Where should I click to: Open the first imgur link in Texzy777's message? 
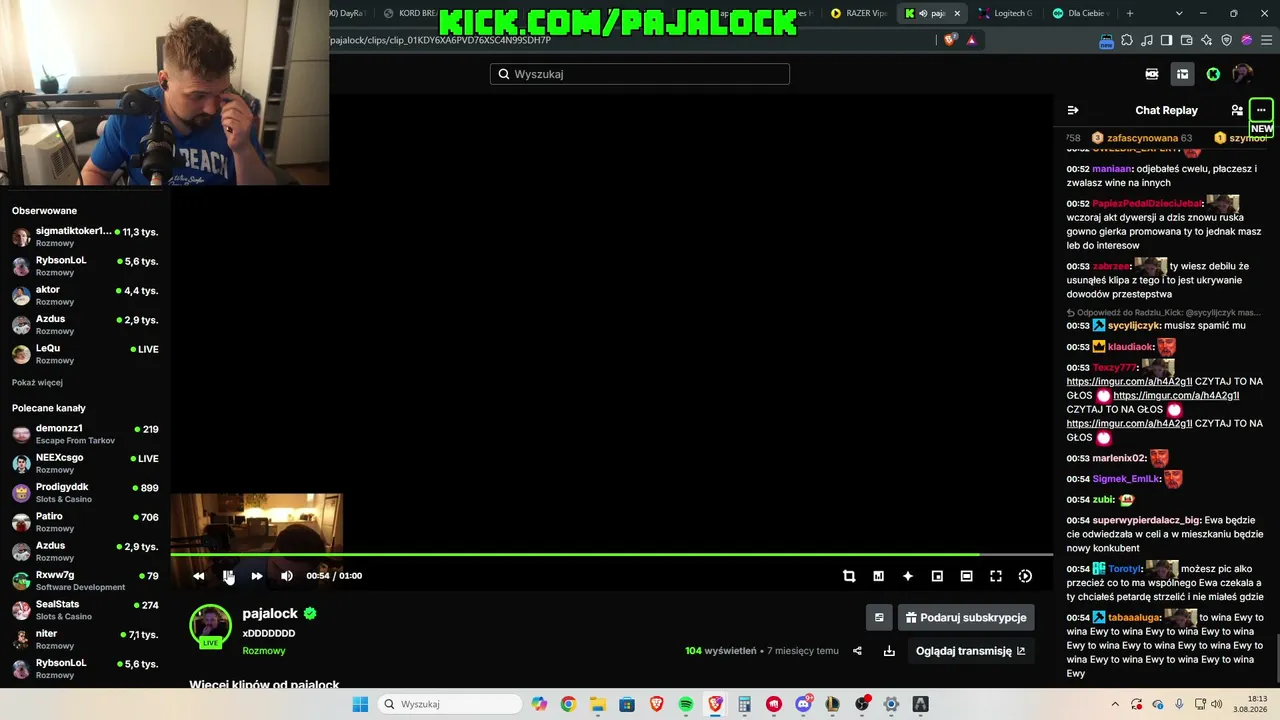[1129, 382]
